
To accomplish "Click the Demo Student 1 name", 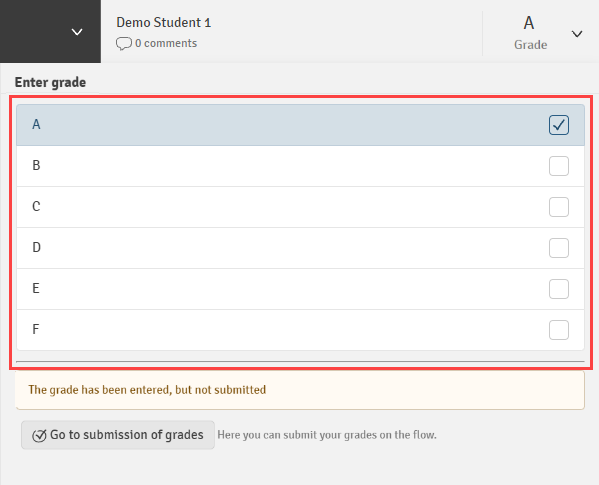I will (x=164, y=23).
